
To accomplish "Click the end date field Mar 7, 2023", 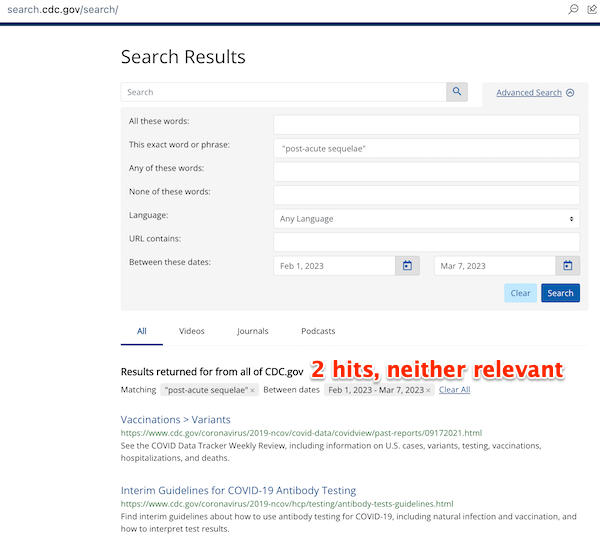I will pos(495,266).
